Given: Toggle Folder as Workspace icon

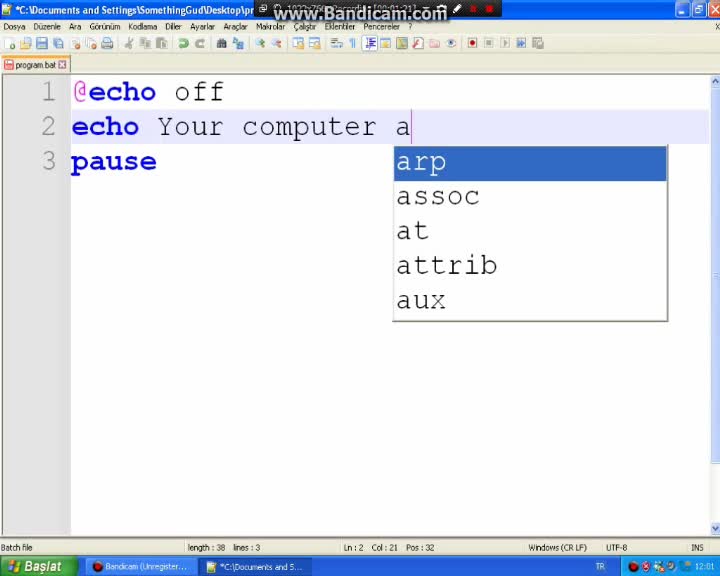Looking at the screenshot, I should click(x=434, y=44).
